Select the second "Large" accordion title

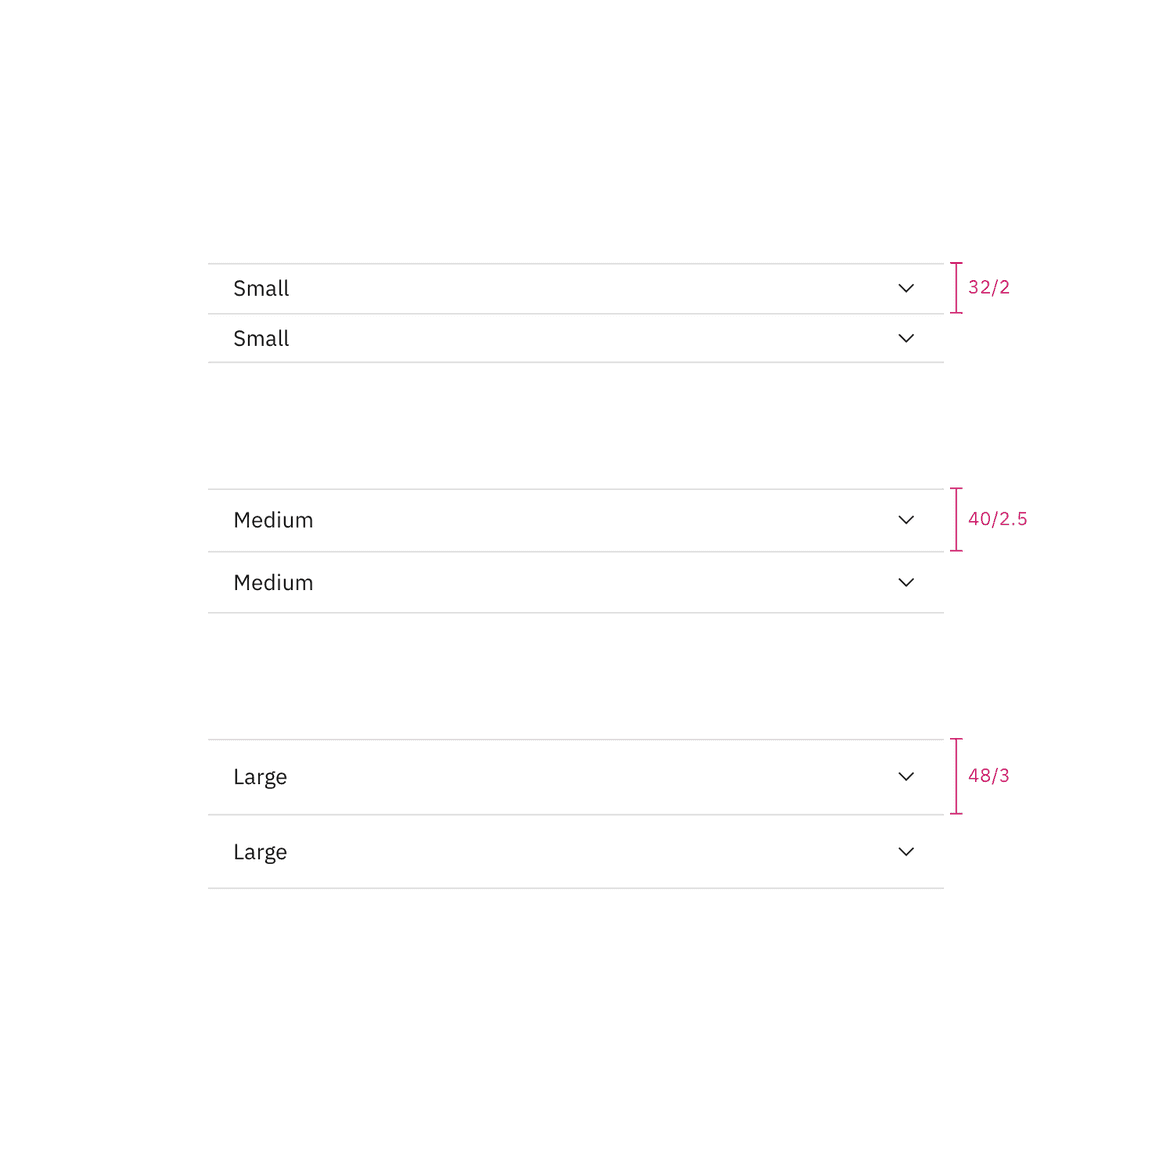pyautogui.click(x=260, y=852)
